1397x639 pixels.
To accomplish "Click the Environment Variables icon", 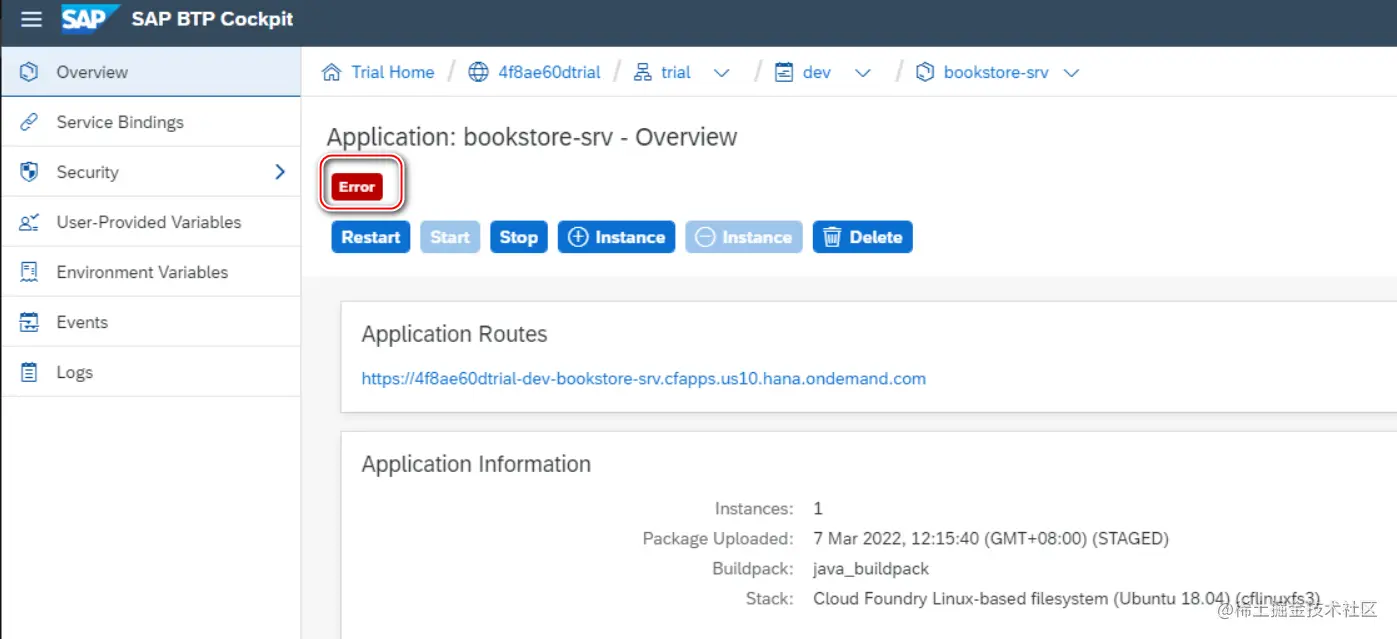I will 29,272.
